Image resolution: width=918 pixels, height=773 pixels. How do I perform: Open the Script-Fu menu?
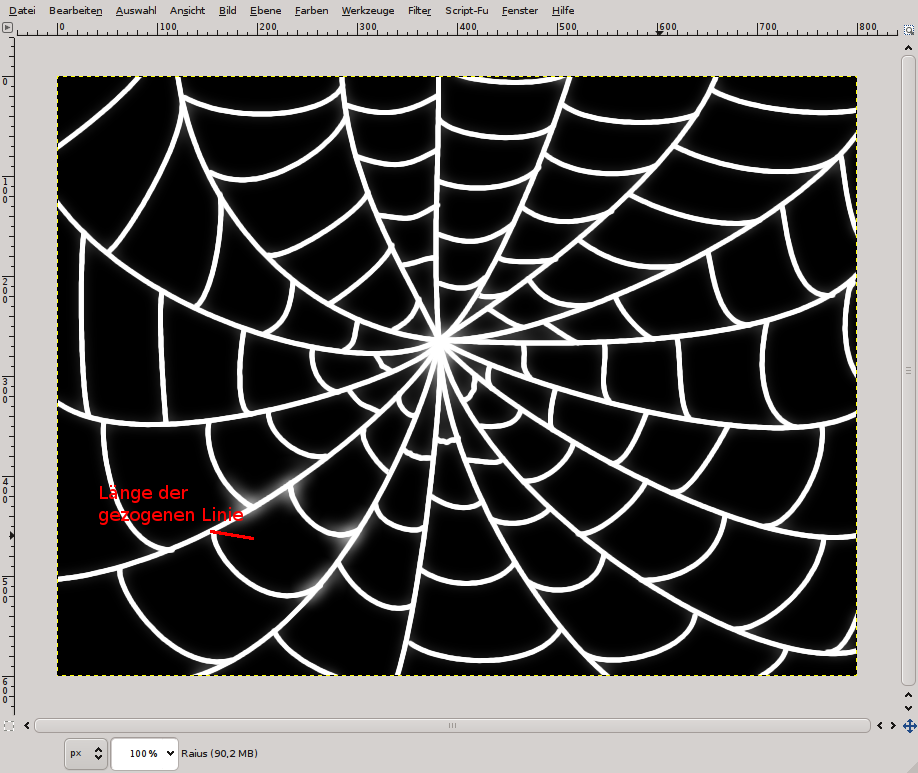point(467,11)
